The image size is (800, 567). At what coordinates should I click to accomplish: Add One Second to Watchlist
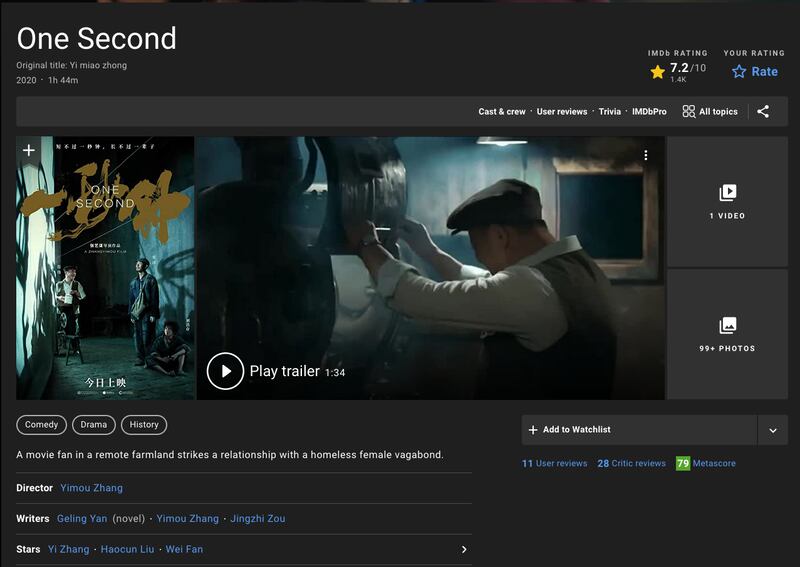640,430
